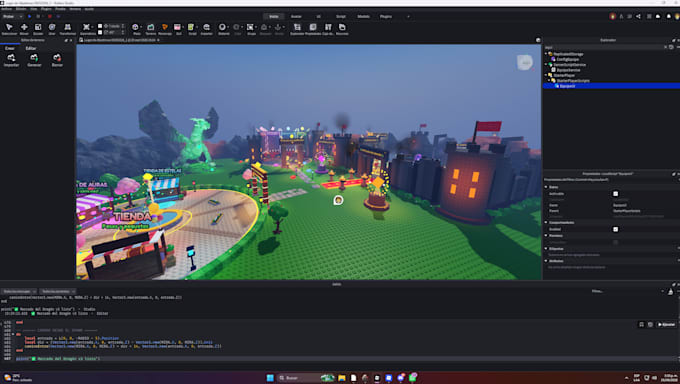Stop the test with the red stop icon
680x384 pixels.
point(49,16)
